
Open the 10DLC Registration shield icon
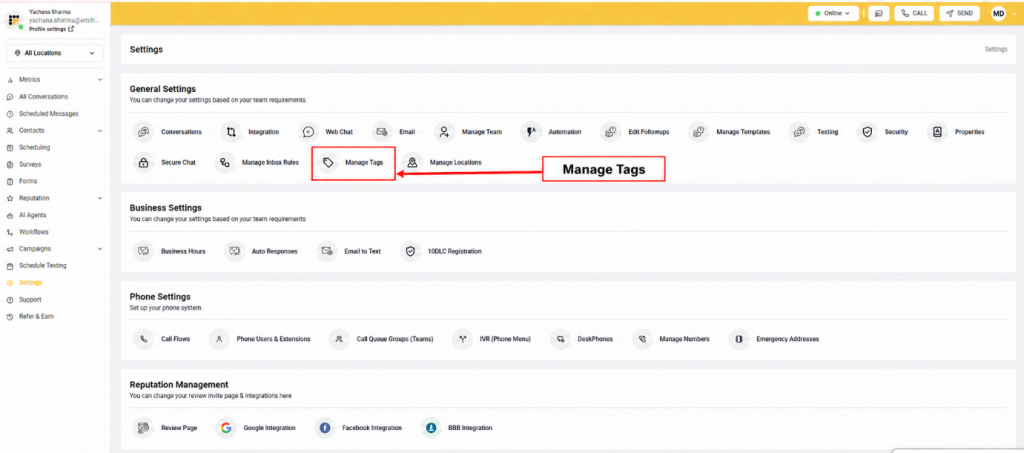410,251
